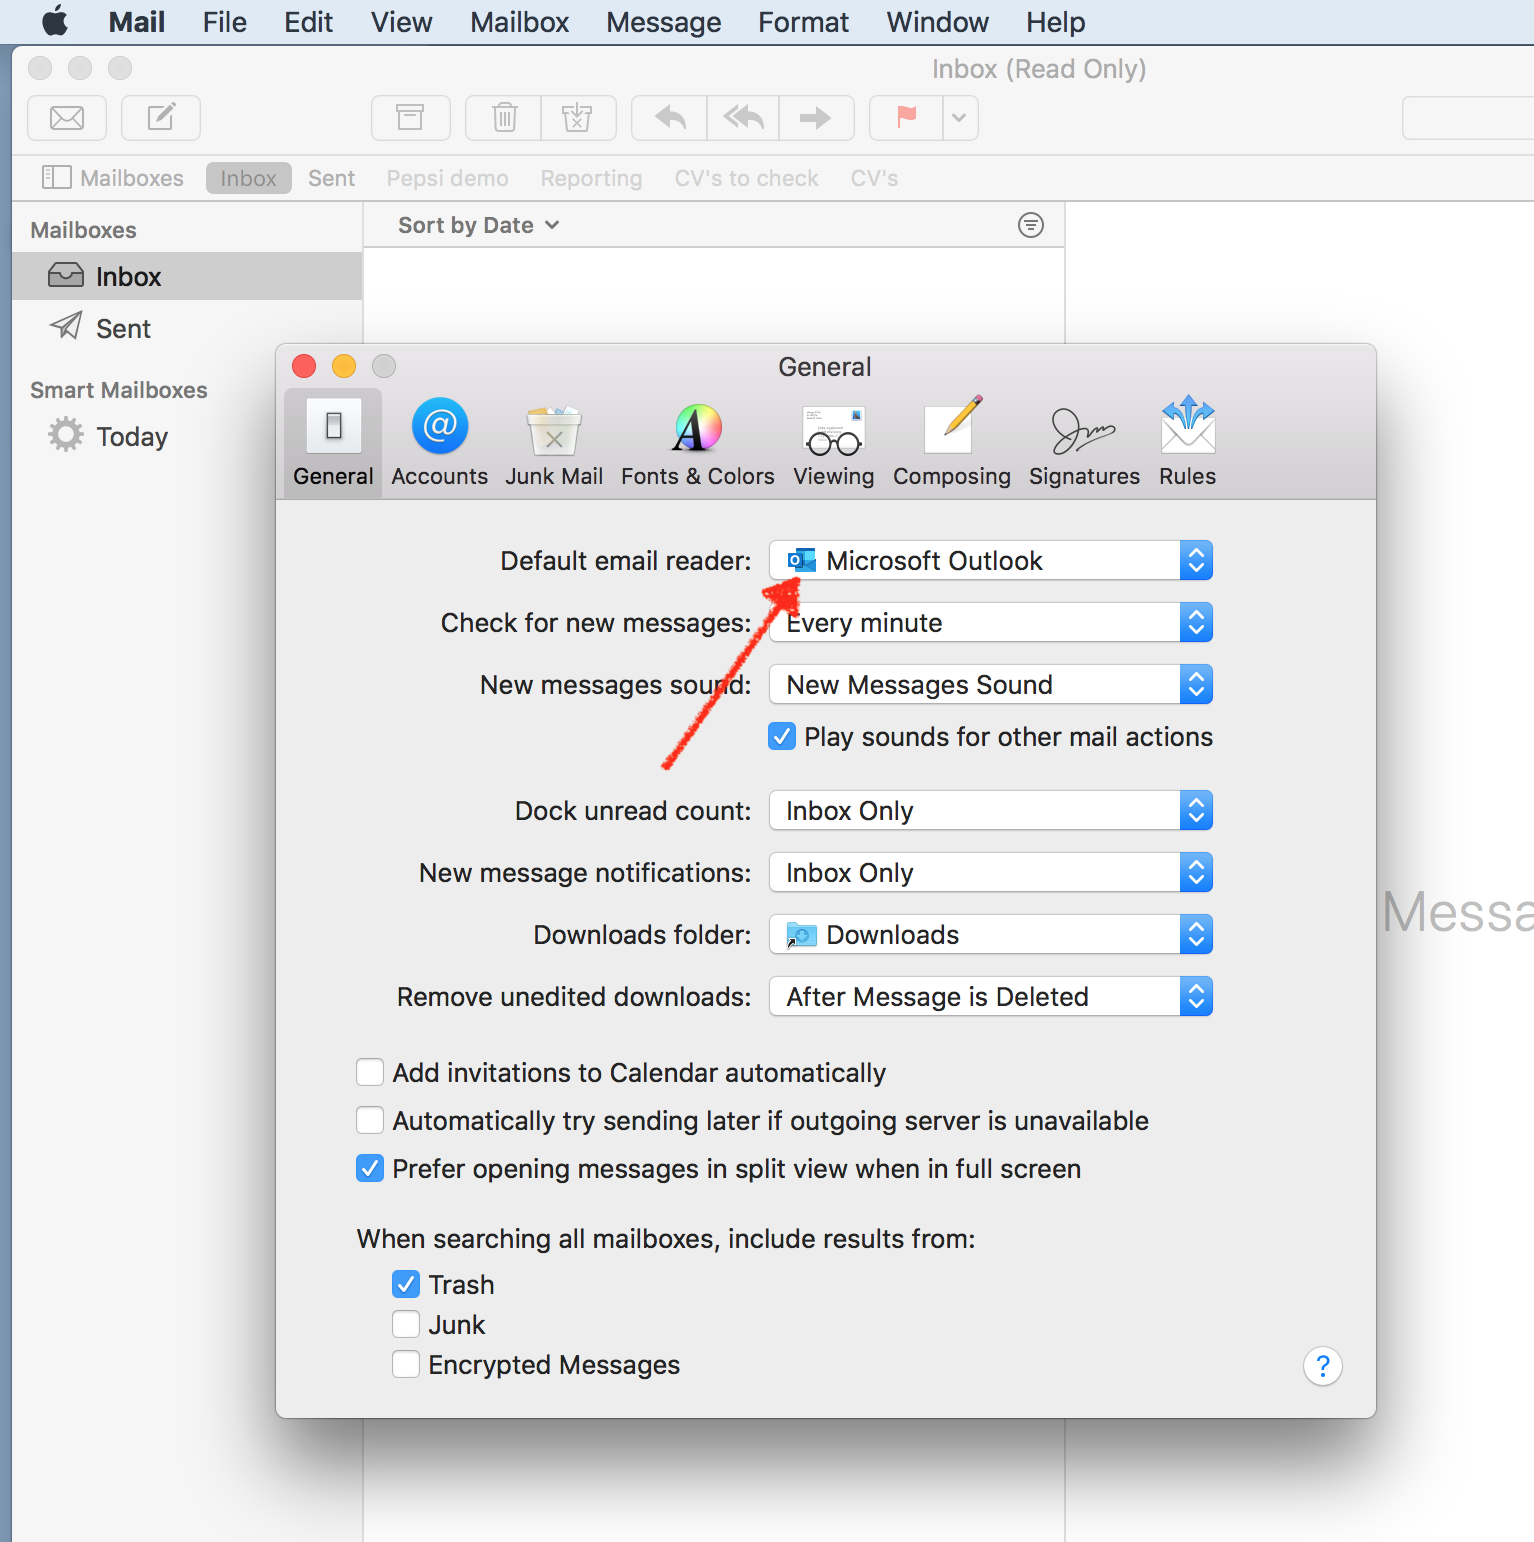Open the flag color dropdown arrow
This screenshot has width=1534, height=1542.
(960, 118)
